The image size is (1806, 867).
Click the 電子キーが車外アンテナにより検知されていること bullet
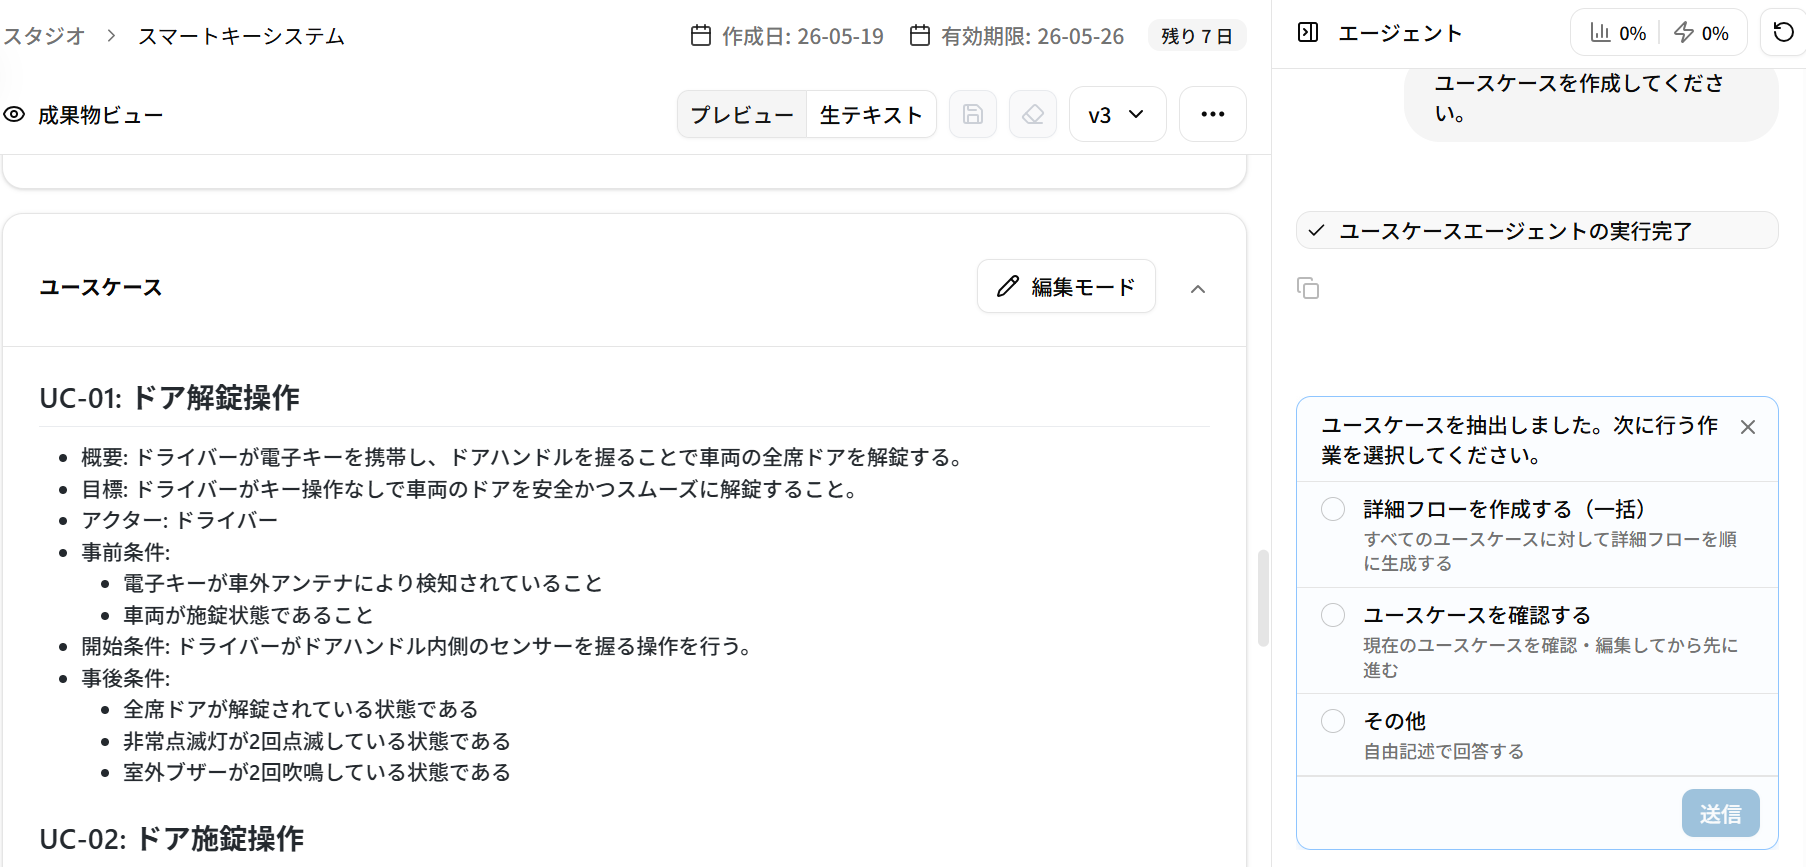[x=363, y=583]
